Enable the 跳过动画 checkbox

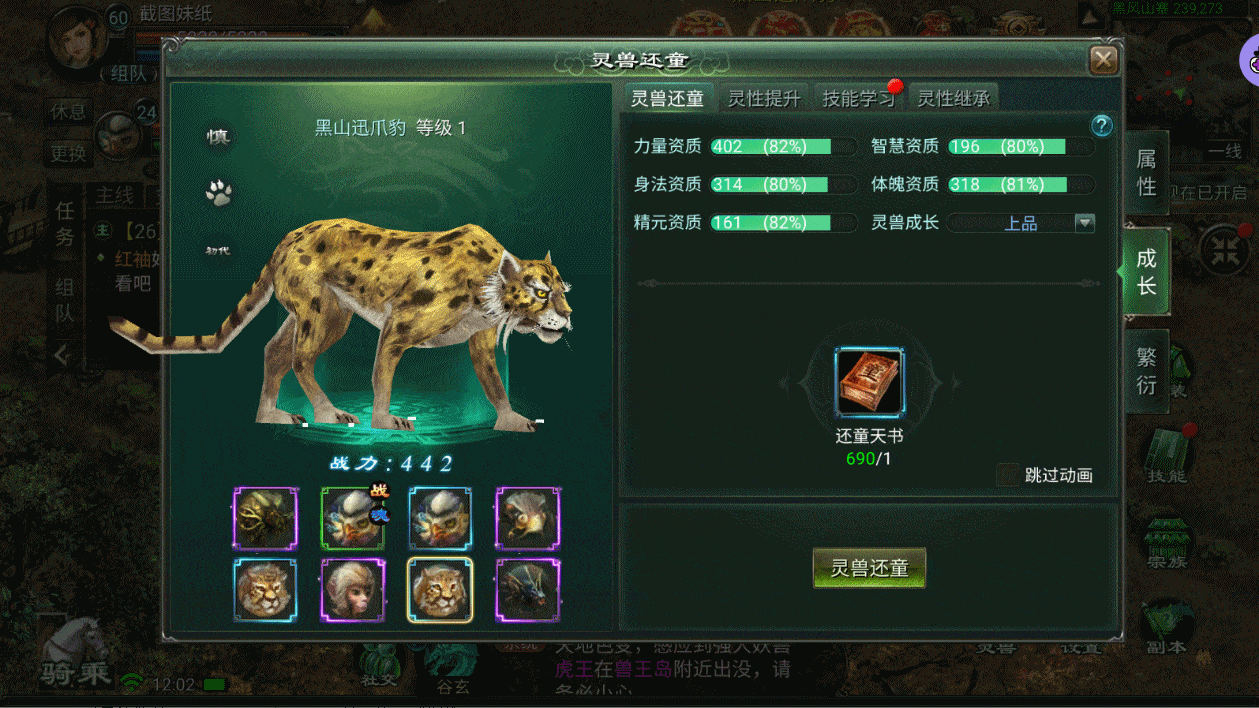1009,475
